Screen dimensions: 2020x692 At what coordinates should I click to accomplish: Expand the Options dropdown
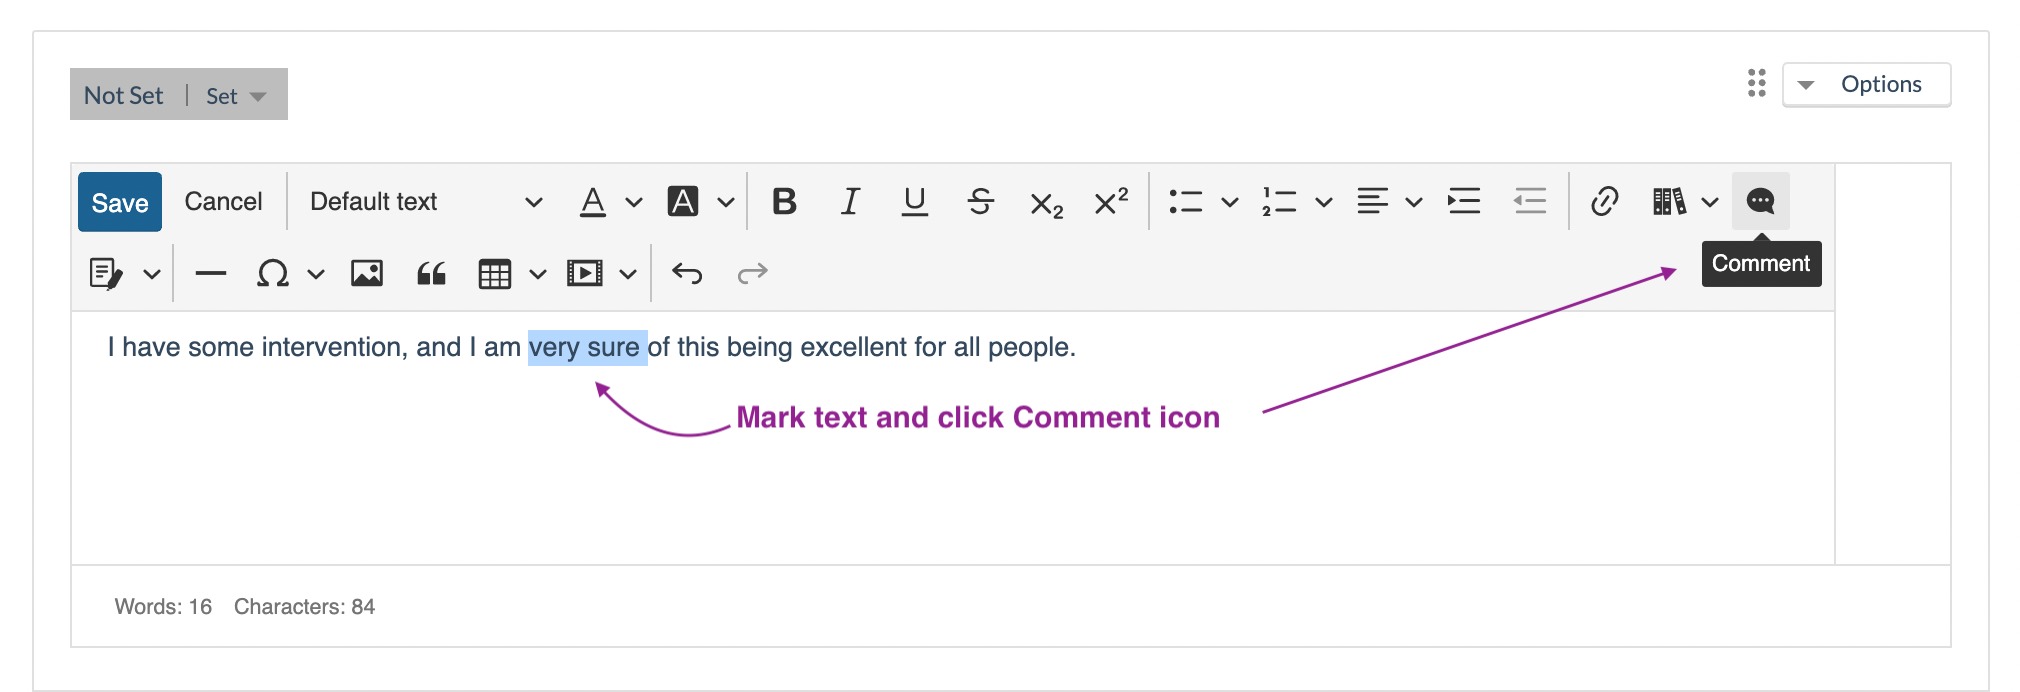1866,84
